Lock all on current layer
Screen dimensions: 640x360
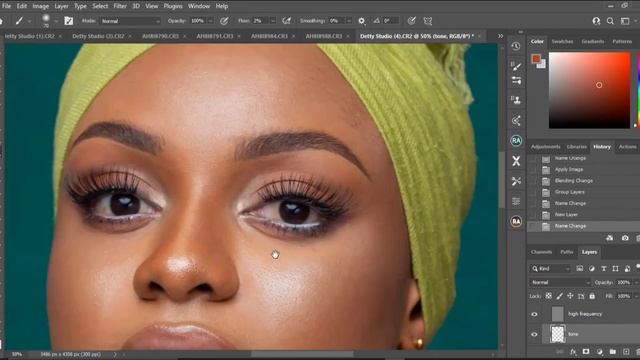pos(592,296)
